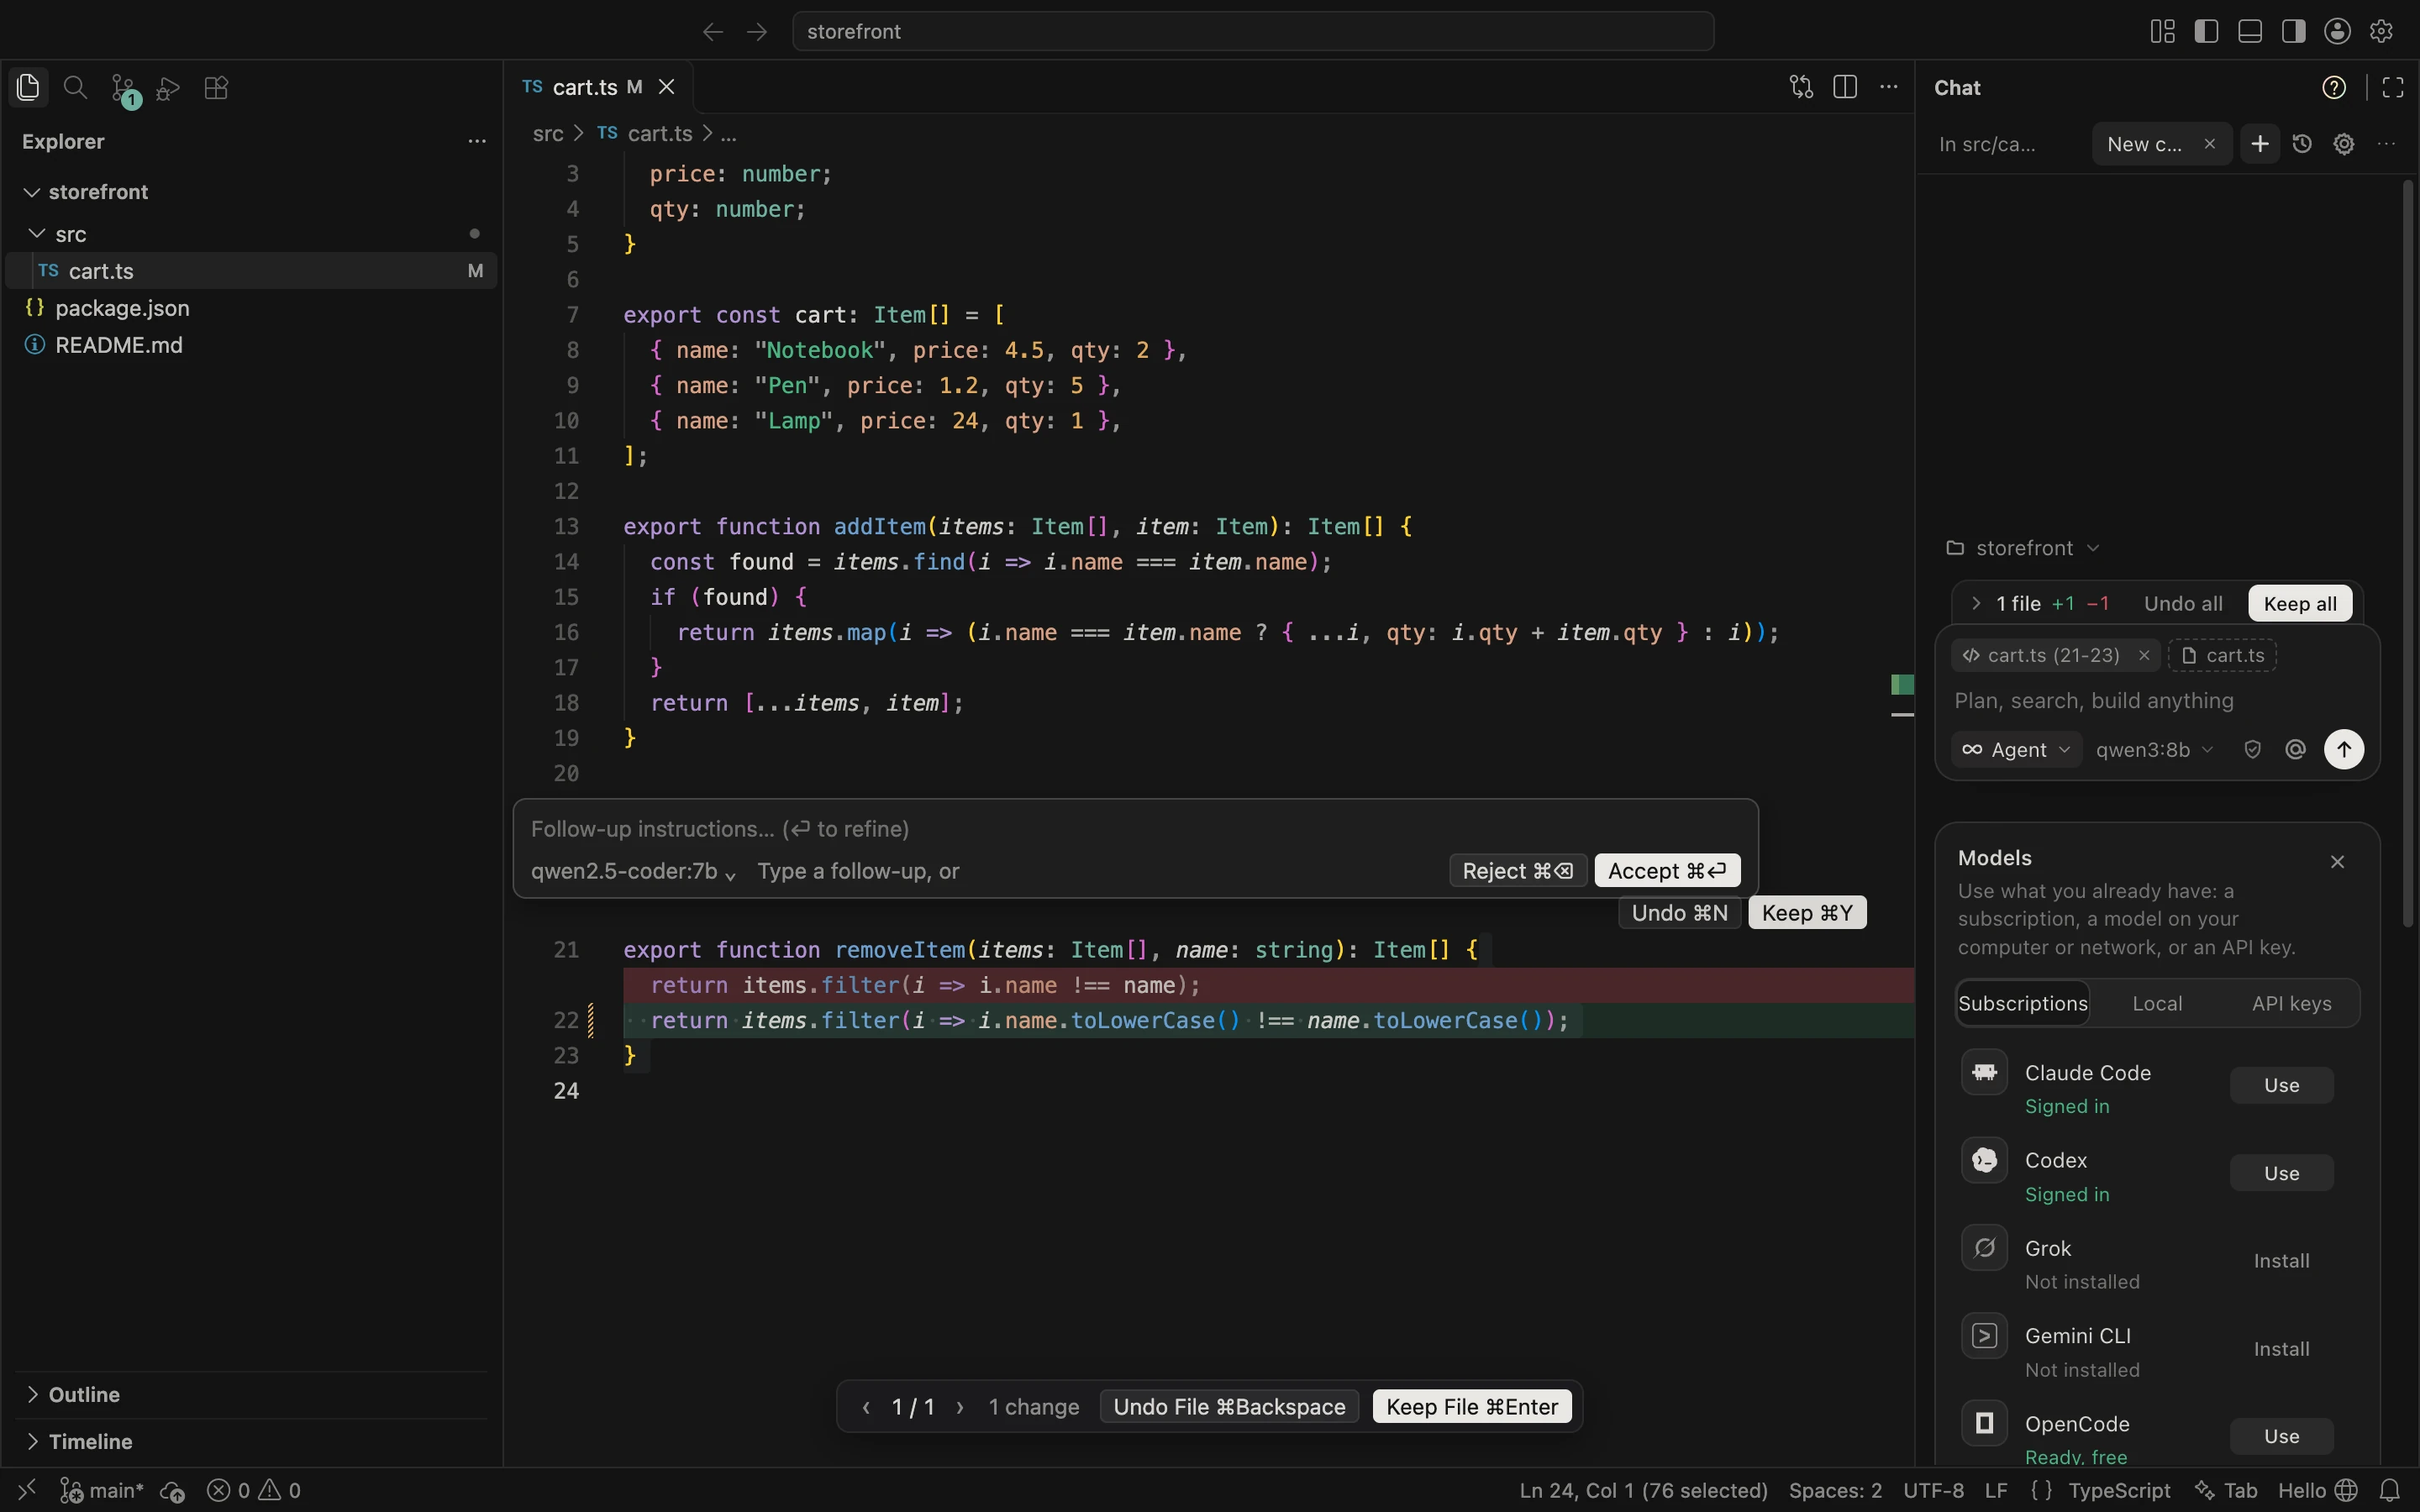Open the Explorer files icon in sidebar
Image resolution: width=2420 pixels, height=1512 pixels.
(x=28, y=88)
